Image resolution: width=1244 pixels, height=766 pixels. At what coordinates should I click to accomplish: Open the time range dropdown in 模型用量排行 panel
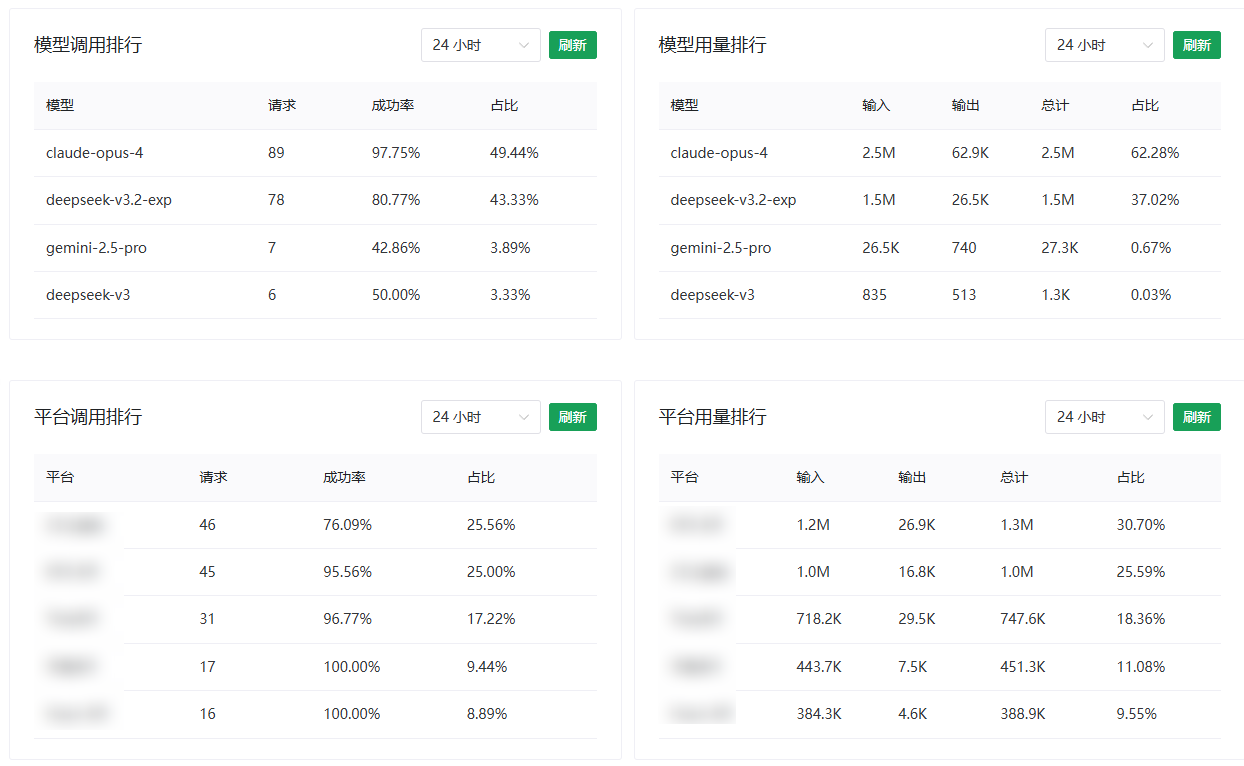[1104, 45]
